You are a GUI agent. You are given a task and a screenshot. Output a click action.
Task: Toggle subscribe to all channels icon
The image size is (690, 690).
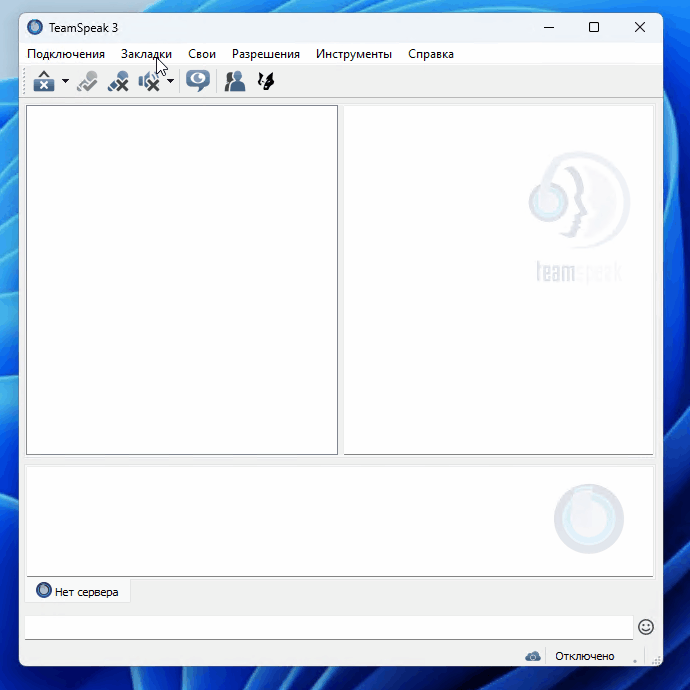[198, 81]
